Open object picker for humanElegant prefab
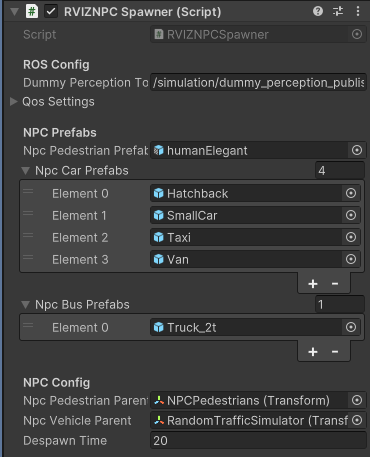The height and width of the screenshot is (457, 370). [x=357, y=150]
